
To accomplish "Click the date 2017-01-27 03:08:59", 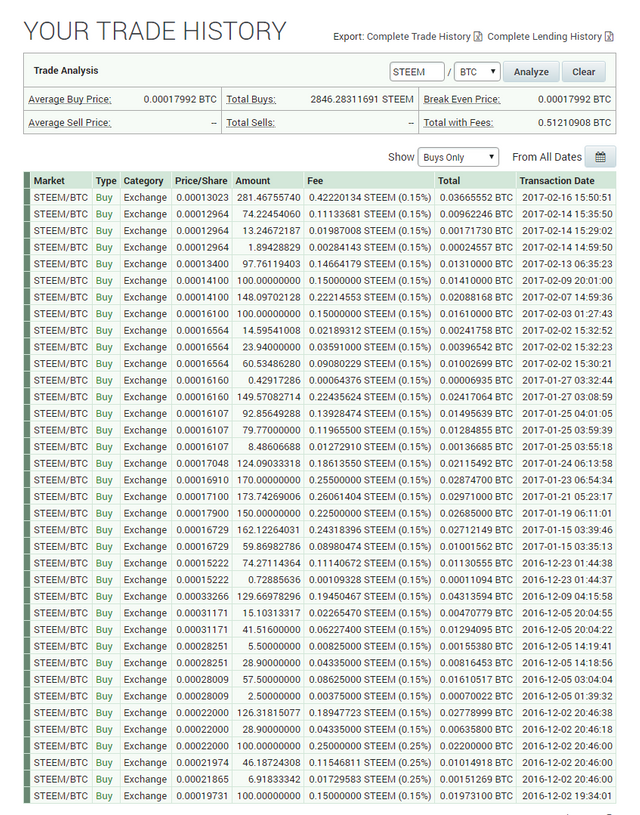I will [x=567, y=397].
